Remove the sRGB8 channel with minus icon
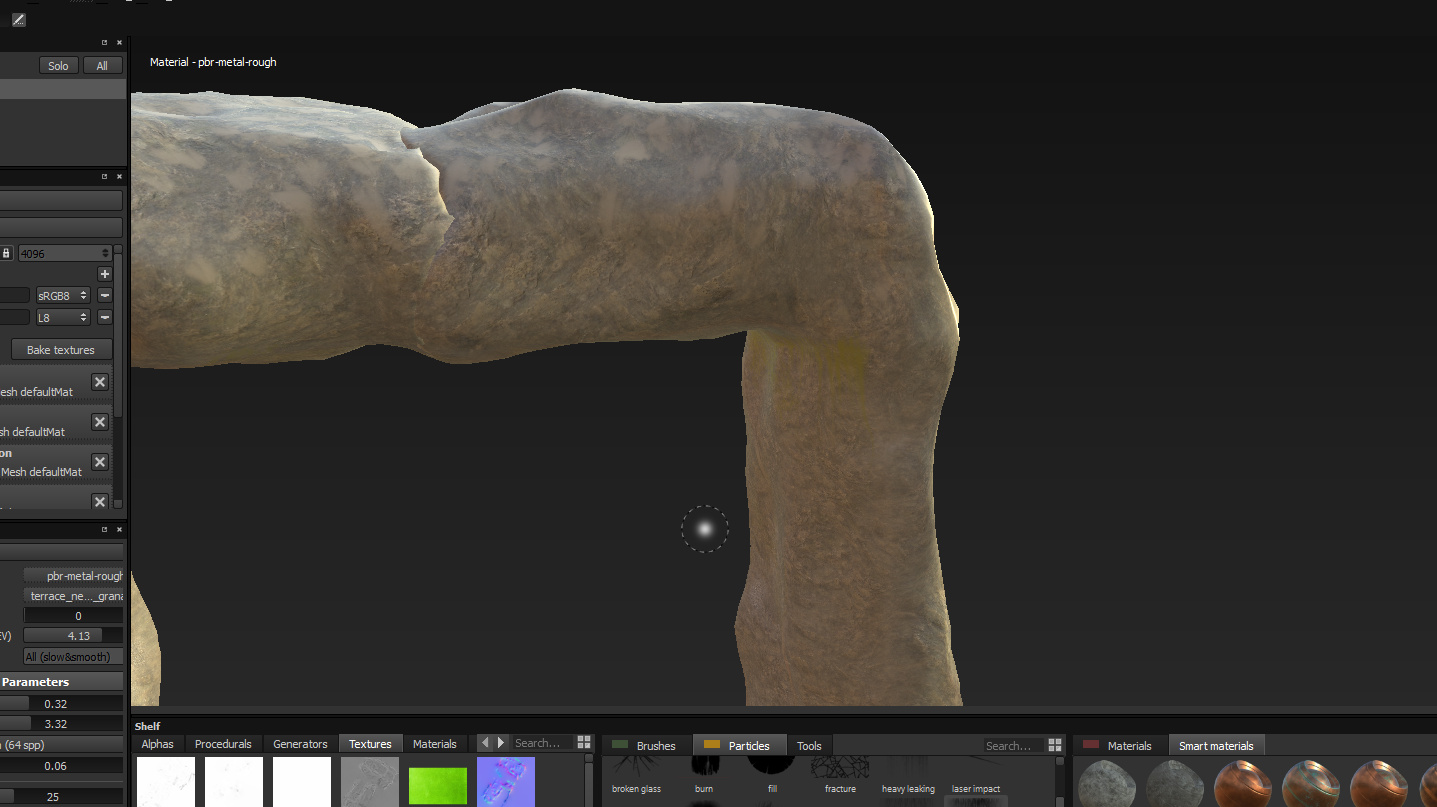 [x=104, y=295]
